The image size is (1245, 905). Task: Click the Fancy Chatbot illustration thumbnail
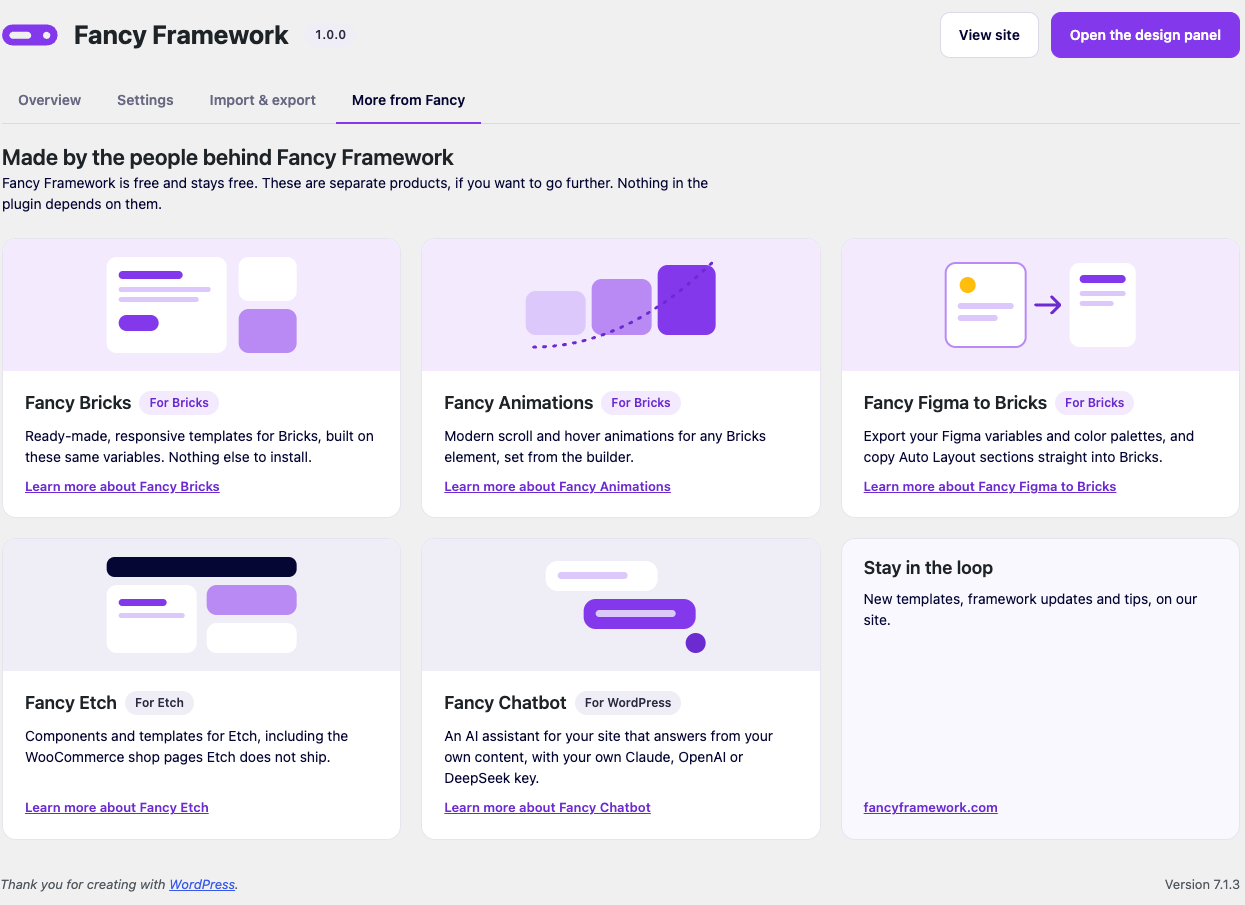[x=621, y=605]
